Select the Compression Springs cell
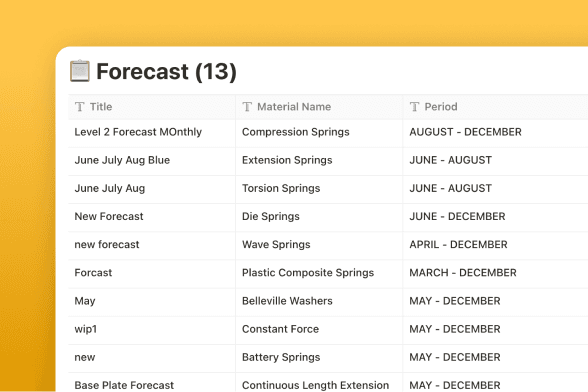The image size is (588, 392). [319, 132]
